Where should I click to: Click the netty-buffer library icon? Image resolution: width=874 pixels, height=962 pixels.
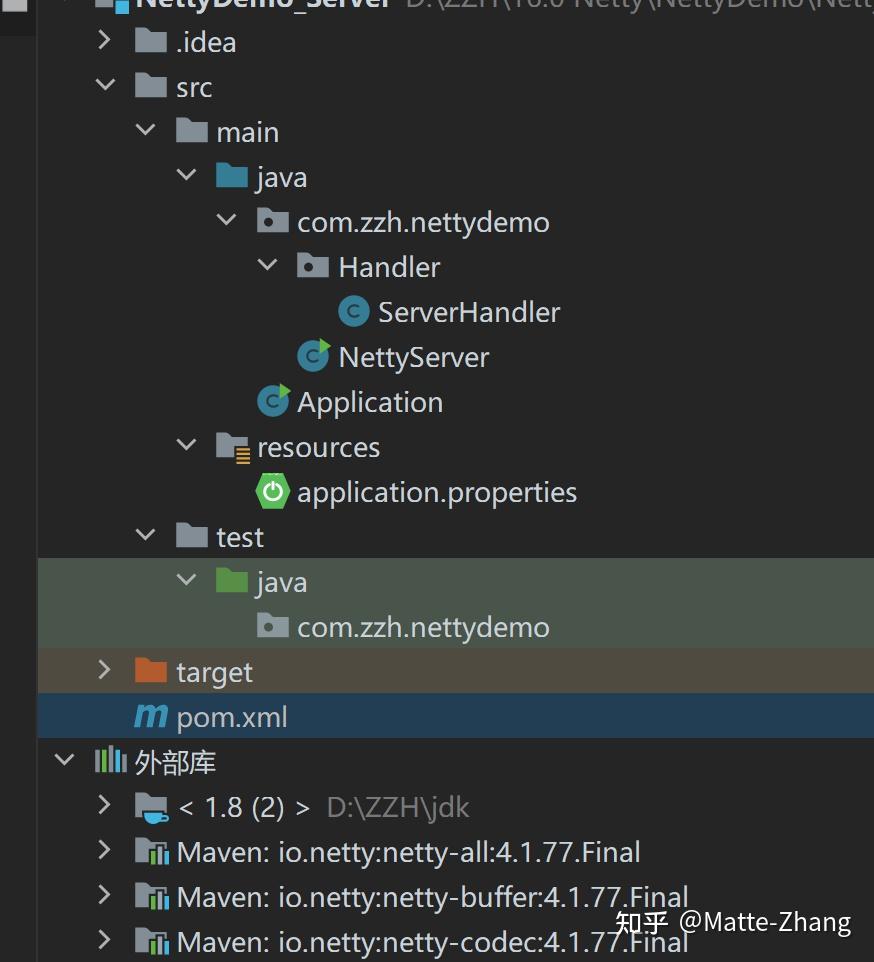(151, 897)
